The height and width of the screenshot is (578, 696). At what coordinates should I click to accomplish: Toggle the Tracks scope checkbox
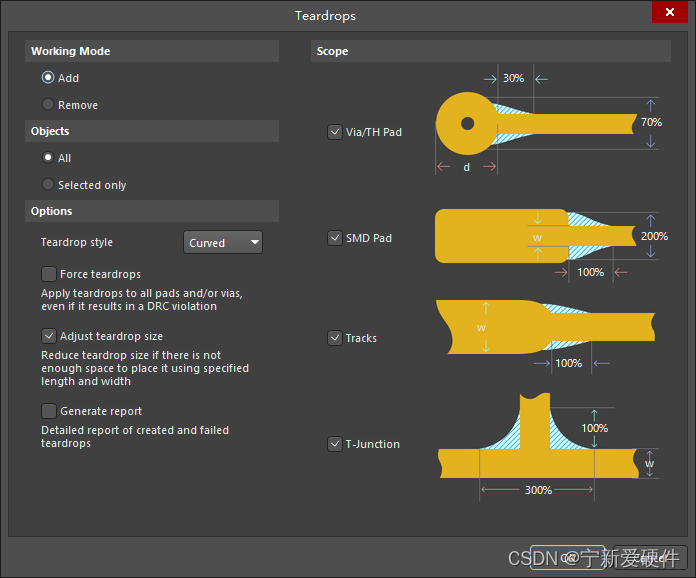point(335,338)
